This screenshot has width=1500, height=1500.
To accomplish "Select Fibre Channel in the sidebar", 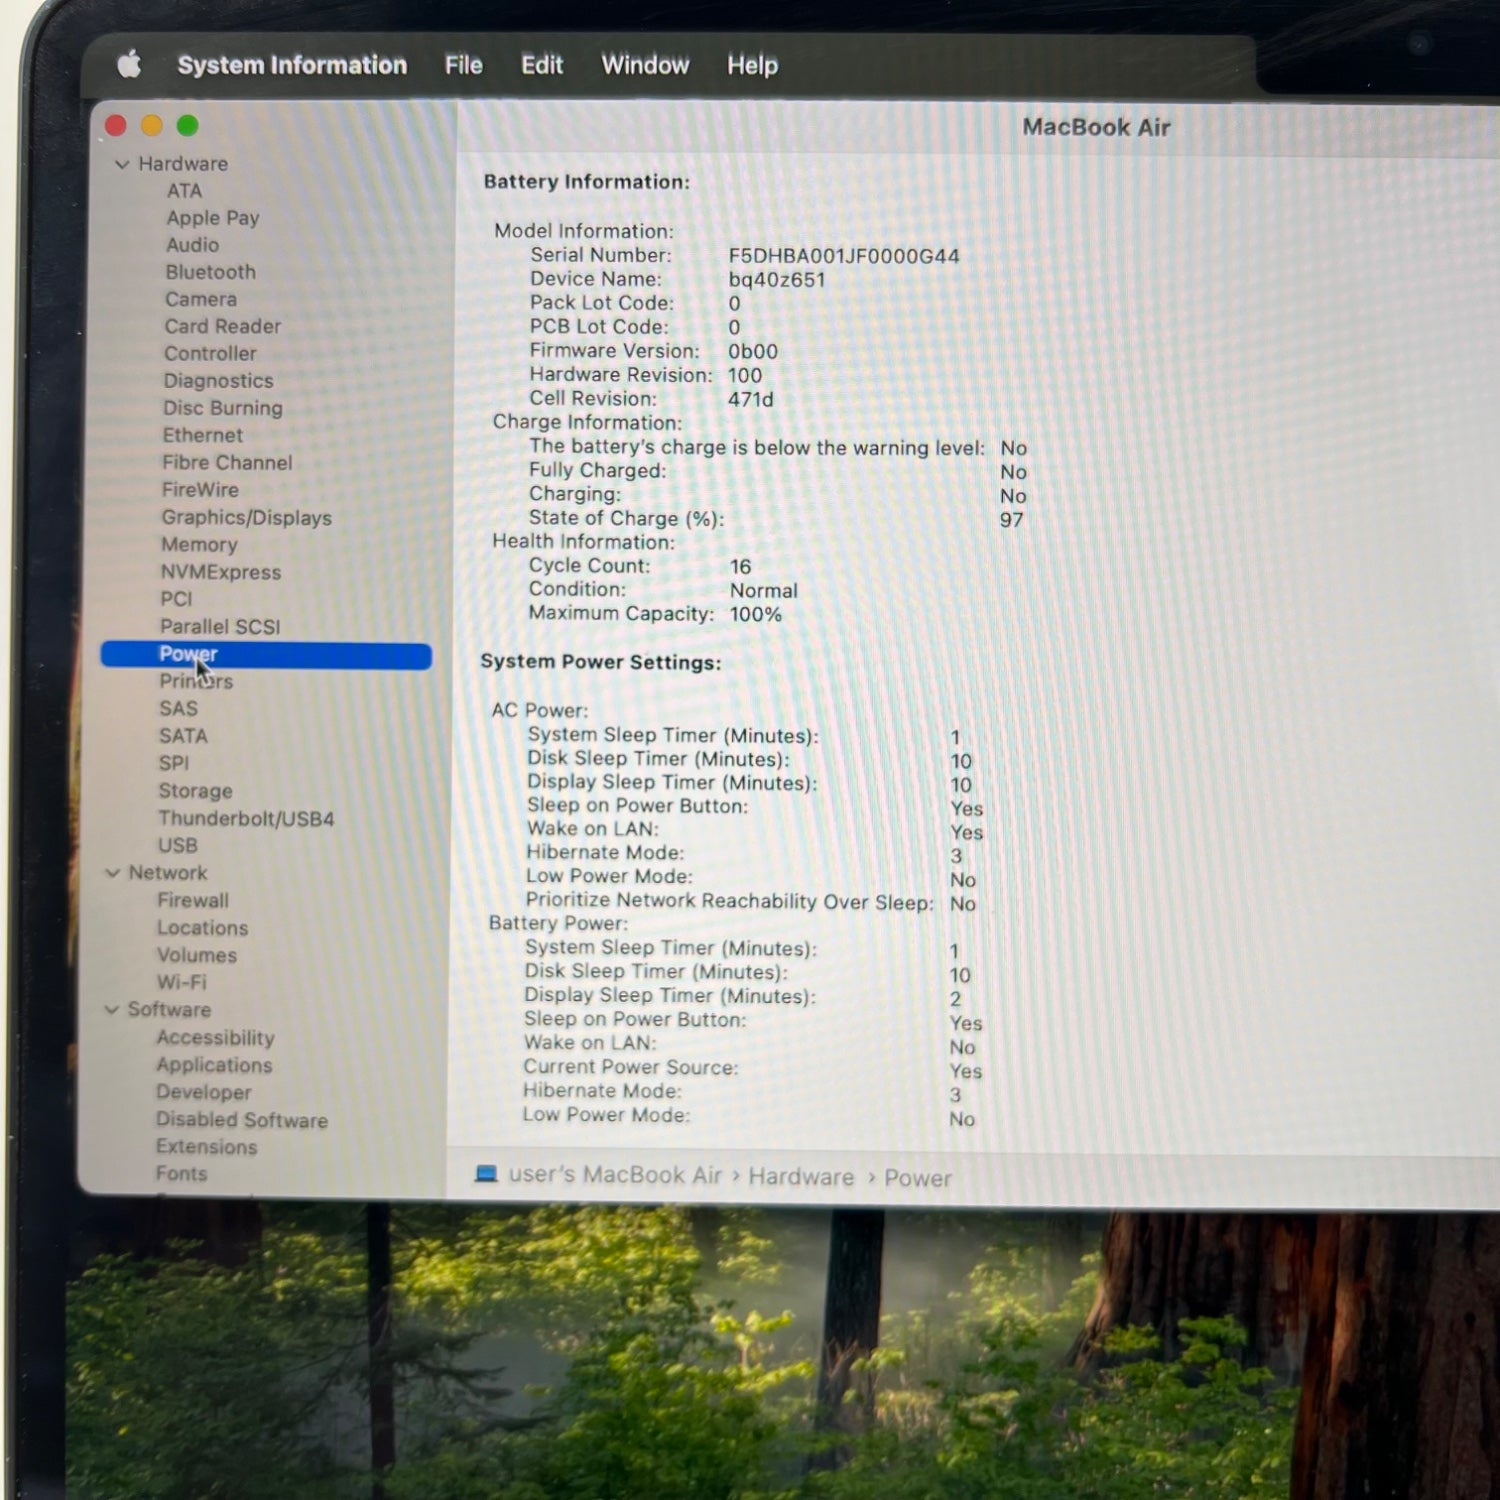I will [x=227, y=463].
